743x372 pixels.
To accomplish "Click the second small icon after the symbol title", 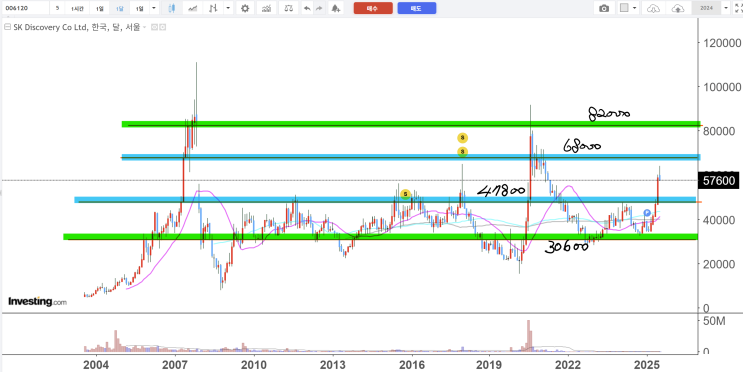I will pyautogui.click(x=163, y=27).
